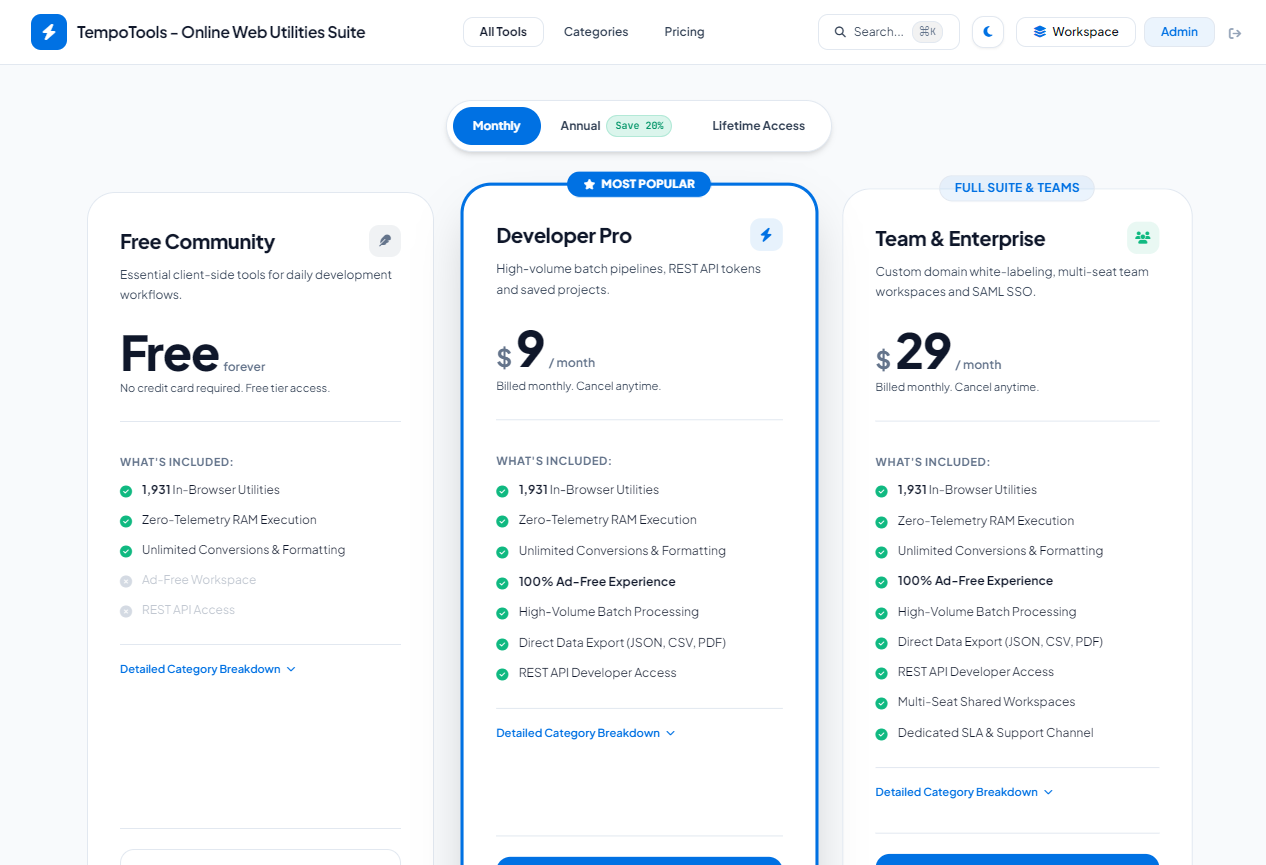Viewport: 1266px width, 865px height.
Task: Click the TempoTools lightning bolt logo
Action: point(49,32)
